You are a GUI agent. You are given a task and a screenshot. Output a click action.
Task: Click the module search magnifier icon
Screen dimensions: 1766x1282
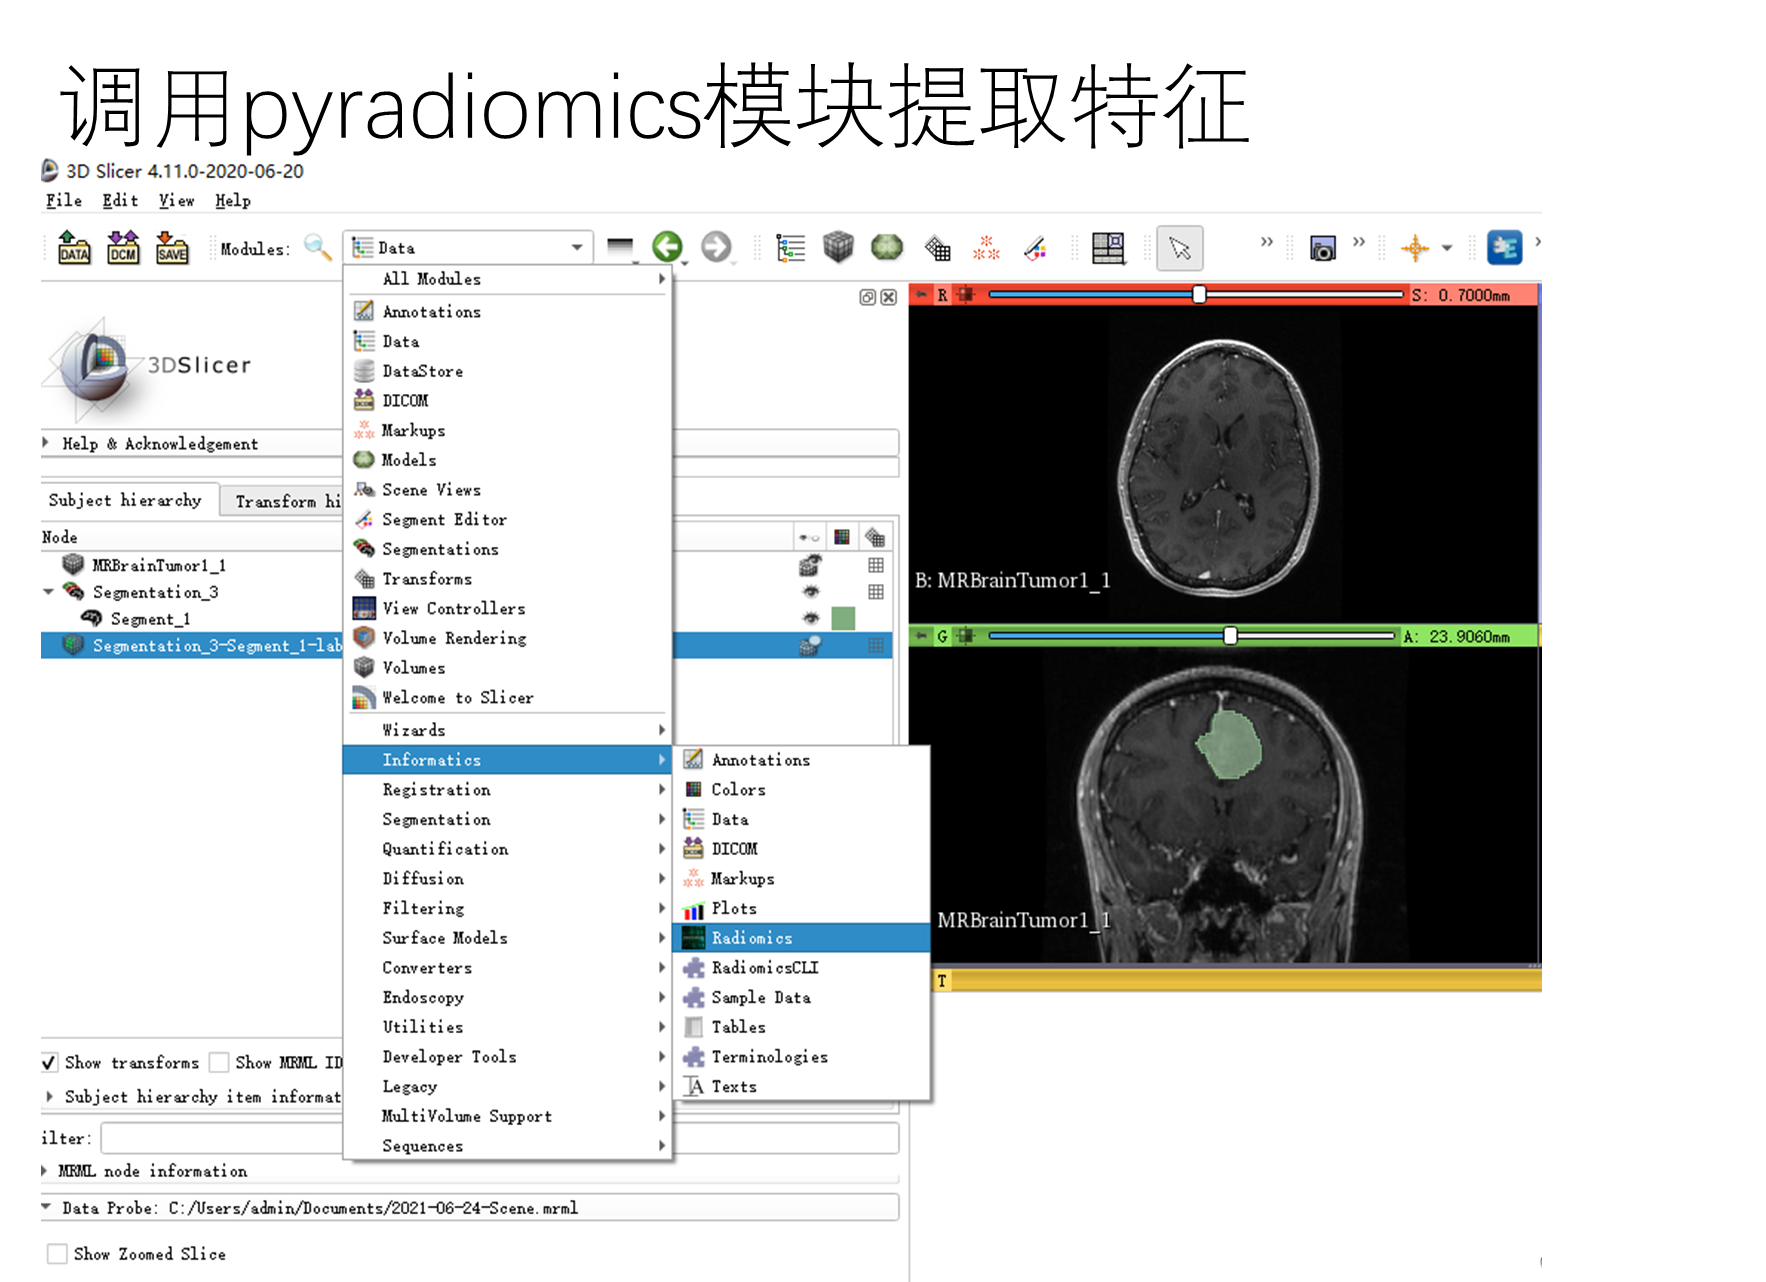click(x=317, y=247)
